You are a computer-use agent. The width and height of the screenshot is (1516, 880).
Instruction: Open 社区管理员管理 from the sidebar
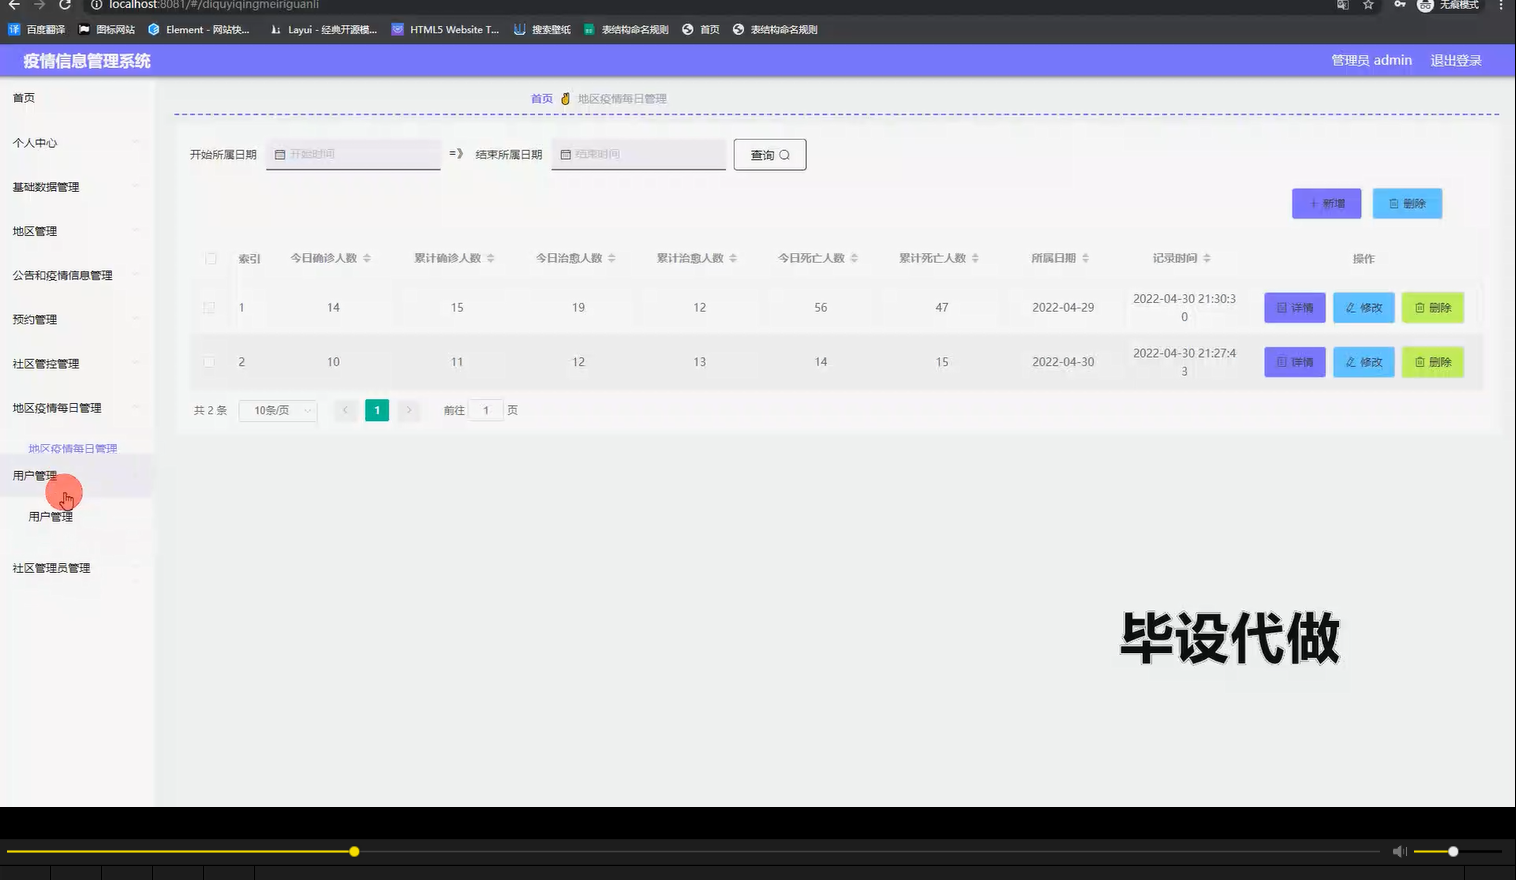50,567
